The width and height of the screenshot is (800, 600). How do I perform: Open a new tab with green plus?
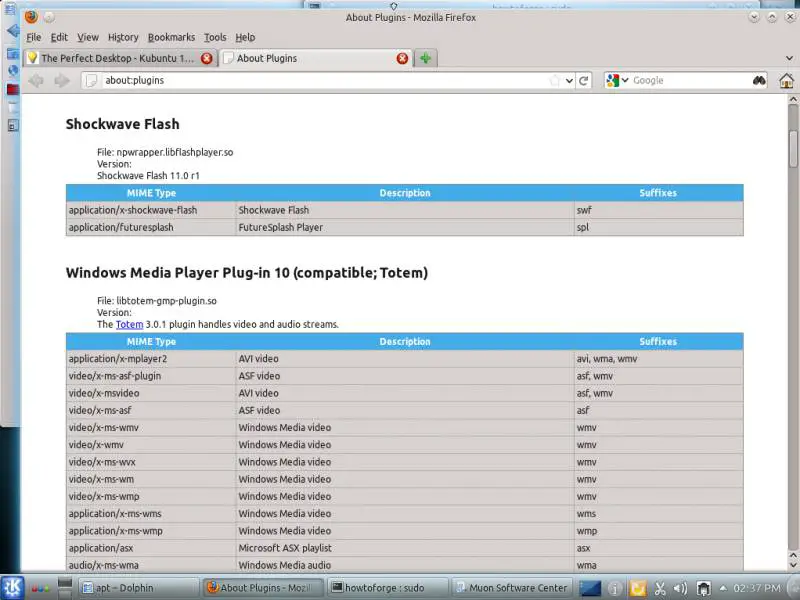(x=426, y=58)
